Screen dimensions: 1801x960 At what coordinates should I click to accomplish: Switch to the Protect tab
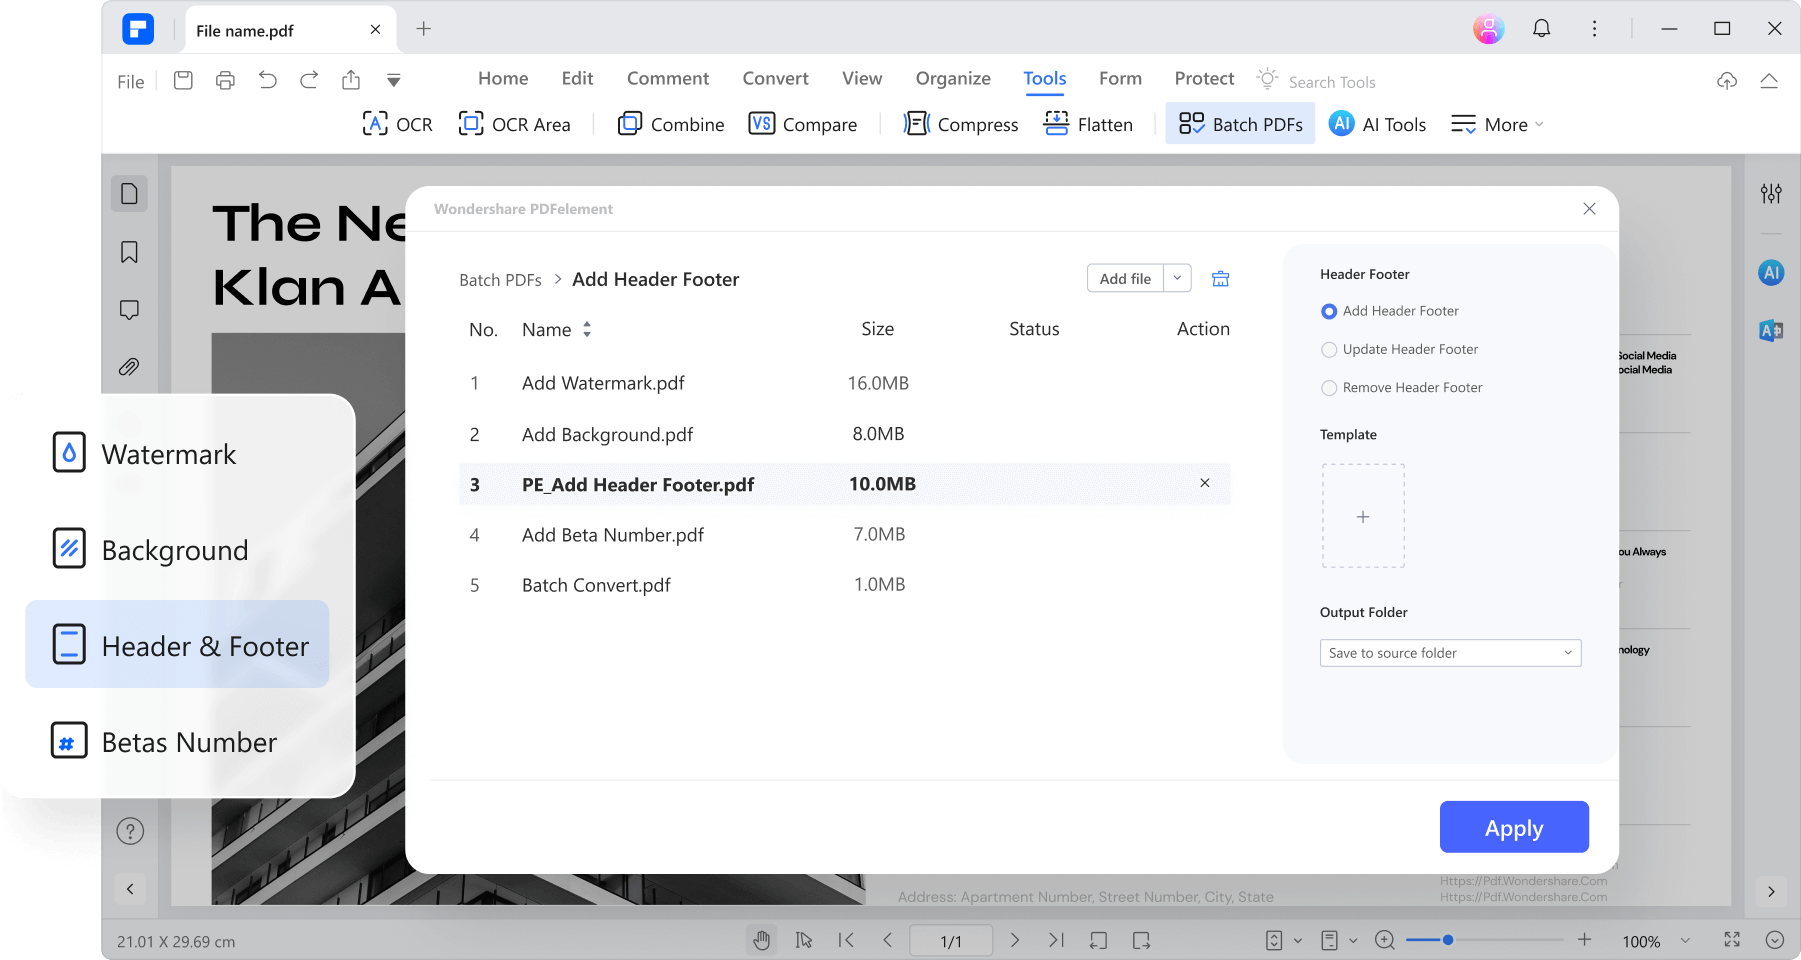pyautogui.click(x=1204, y=78)
